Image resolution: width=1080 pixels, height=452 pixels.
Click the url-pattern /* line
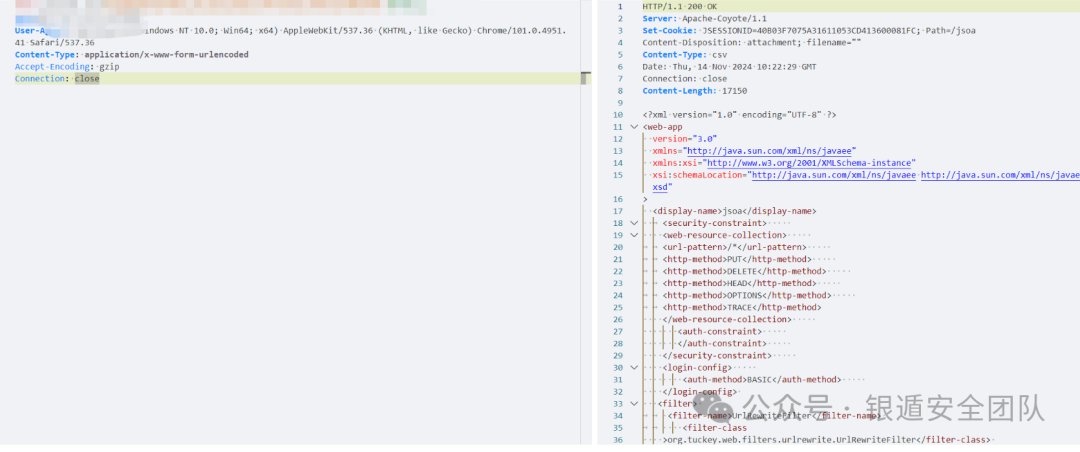(734, 247)
